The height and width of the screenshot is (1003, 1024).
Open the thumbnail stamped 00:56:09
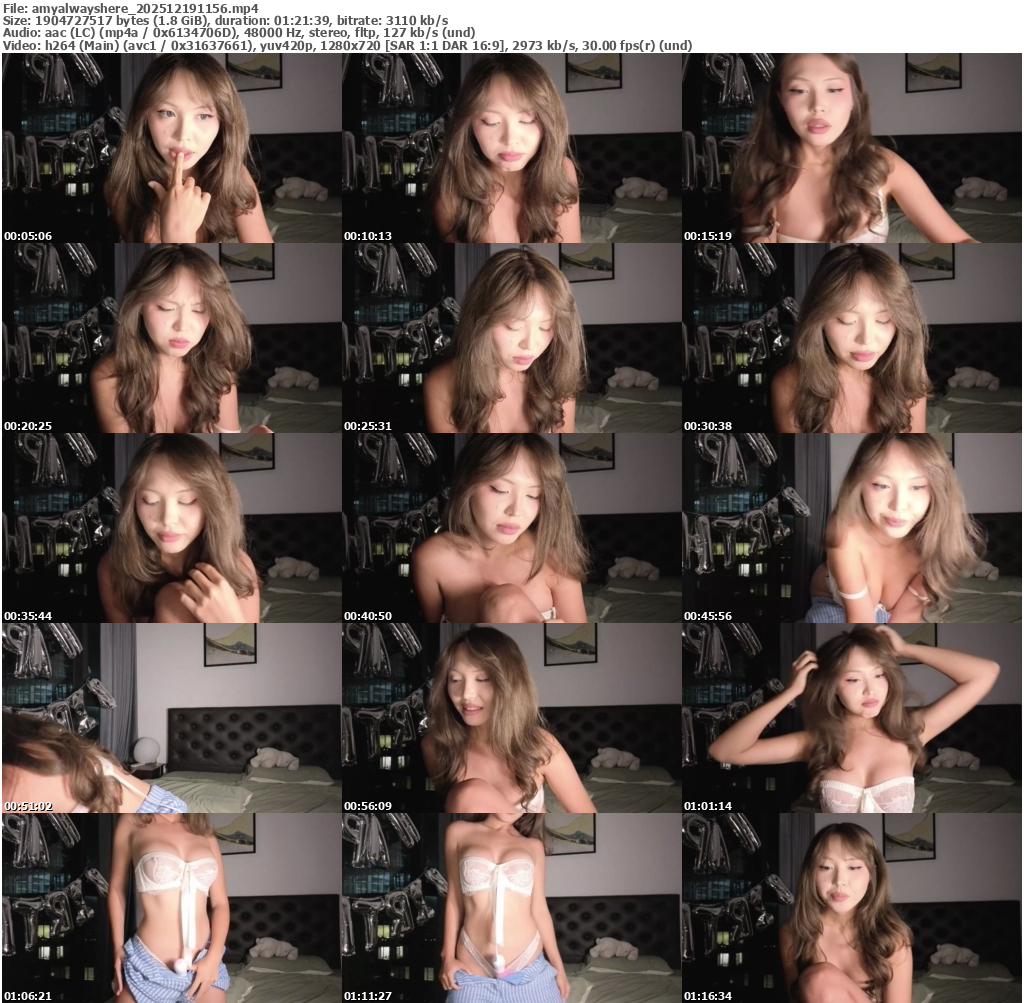511,718
